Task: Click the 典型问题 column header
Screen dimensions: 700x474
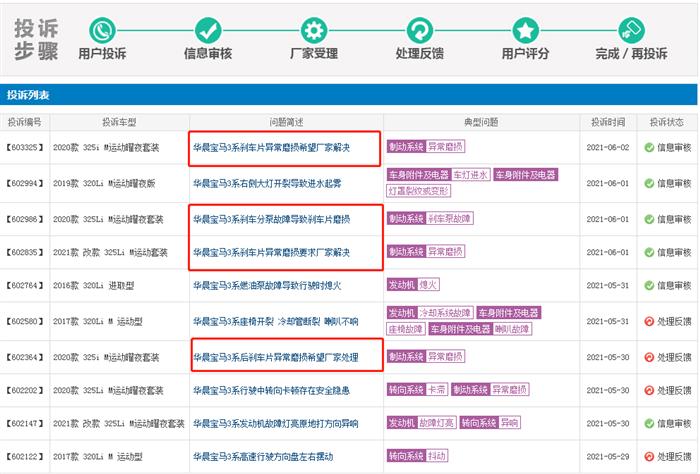Action: [x=481, y=122]
